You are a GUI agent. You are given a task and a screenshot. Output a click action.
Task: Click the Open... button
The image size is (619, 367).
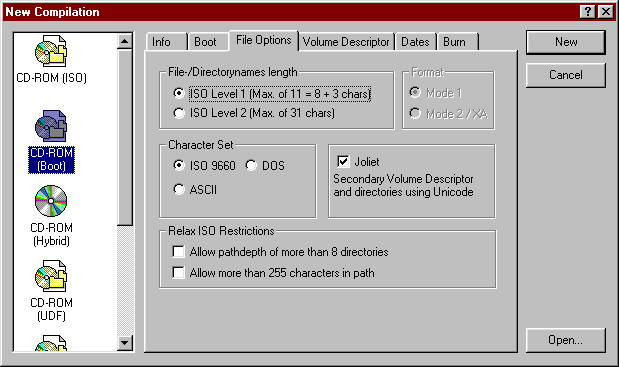(x=566, y=340)
